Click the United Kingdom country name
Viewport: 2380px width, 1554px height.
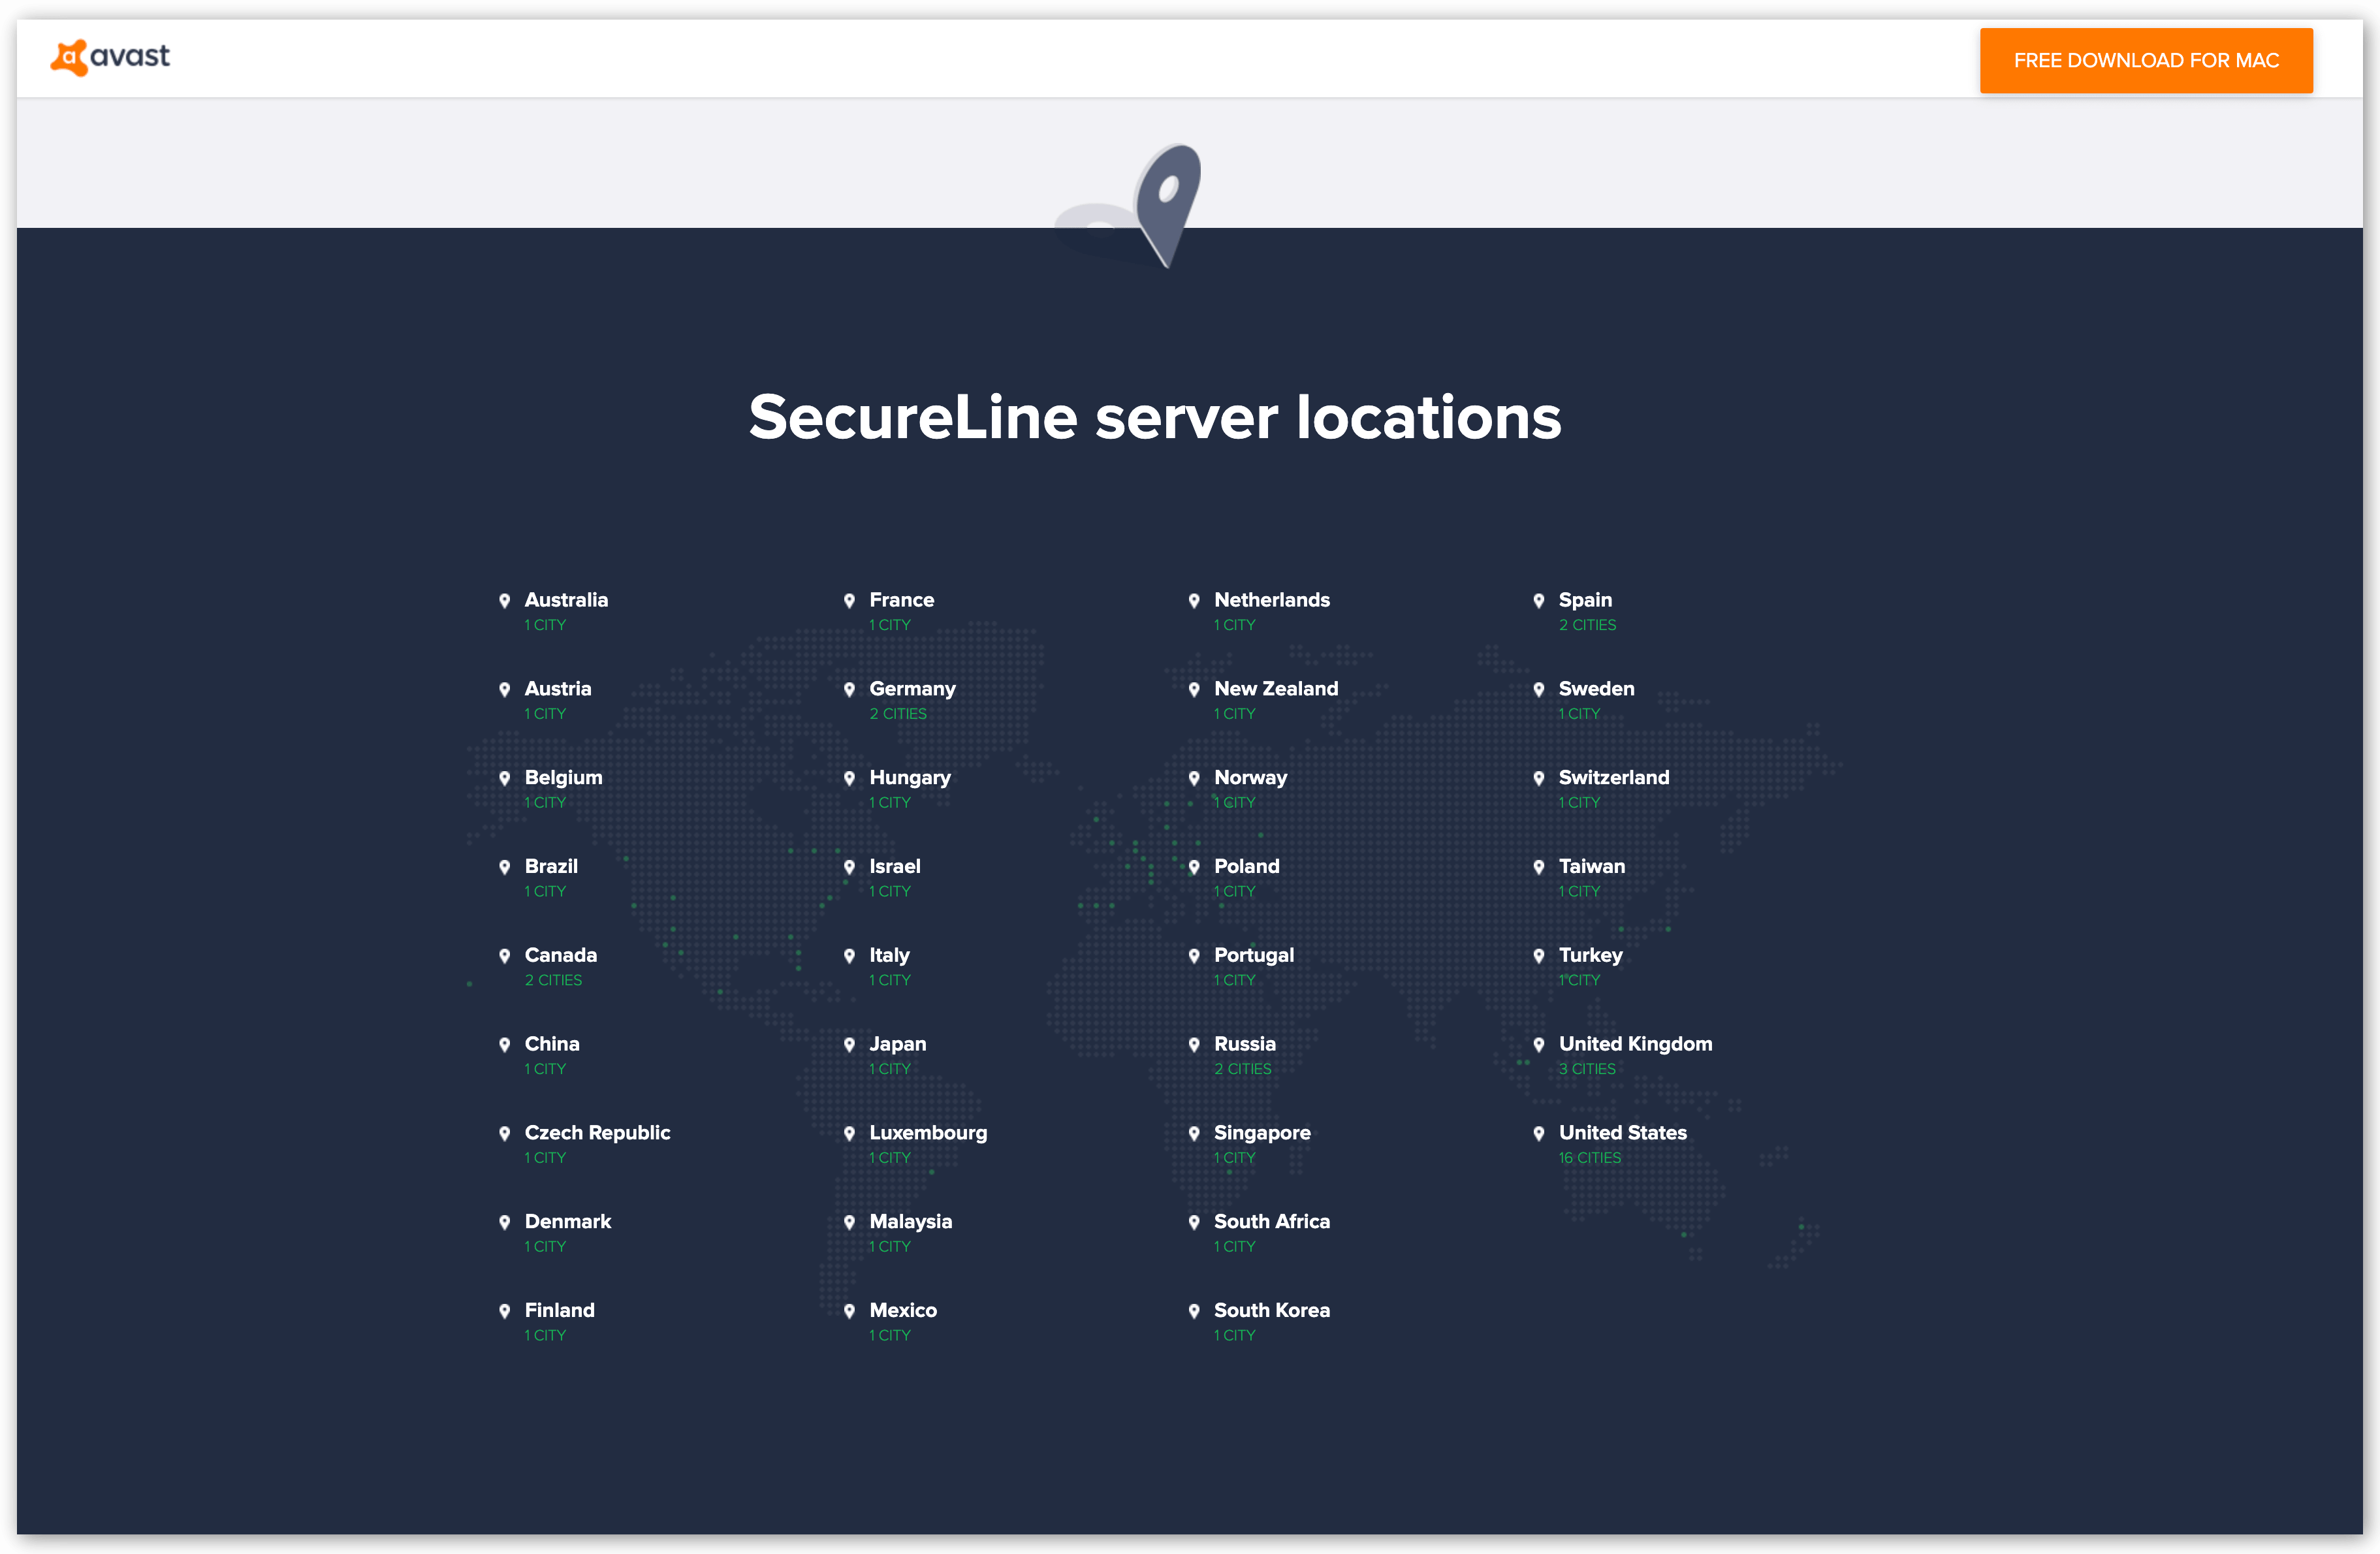tap(1635, 1044)
